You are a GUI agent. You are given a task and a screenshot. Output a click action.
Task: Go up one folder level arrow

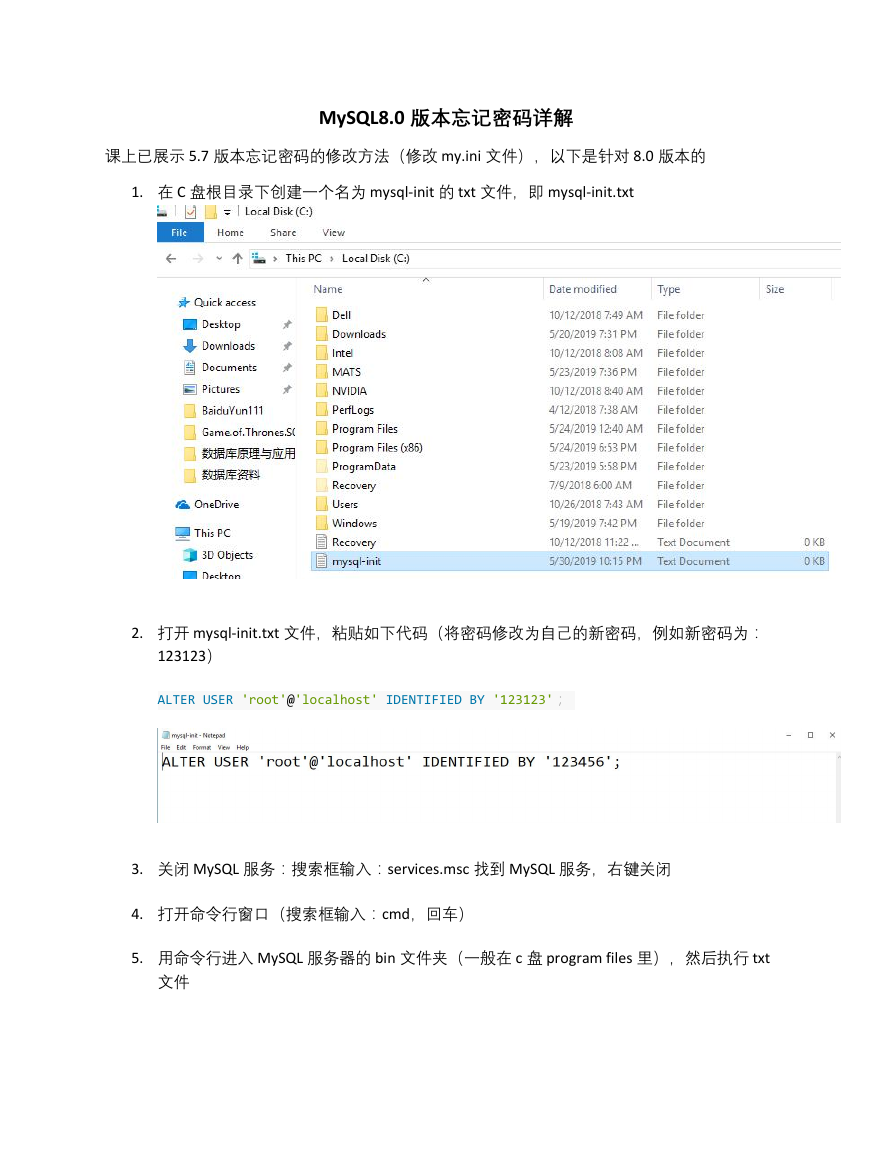237,259
